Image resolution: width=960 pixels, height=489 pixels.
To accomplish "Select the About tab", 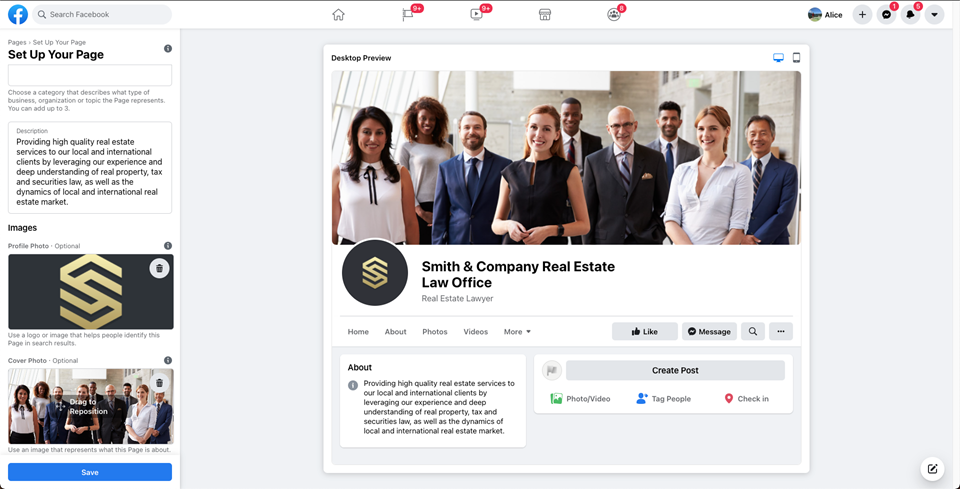I will (396, 332).
